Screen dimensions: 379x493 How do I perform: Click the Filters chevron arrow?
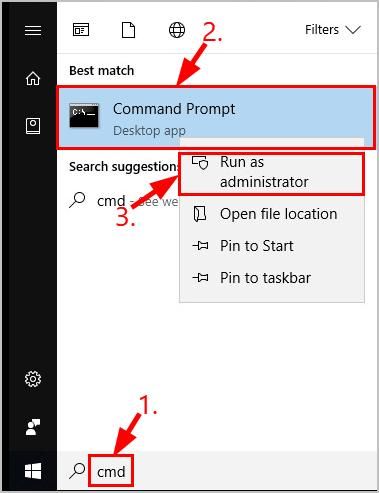click(x=353, y=30)
